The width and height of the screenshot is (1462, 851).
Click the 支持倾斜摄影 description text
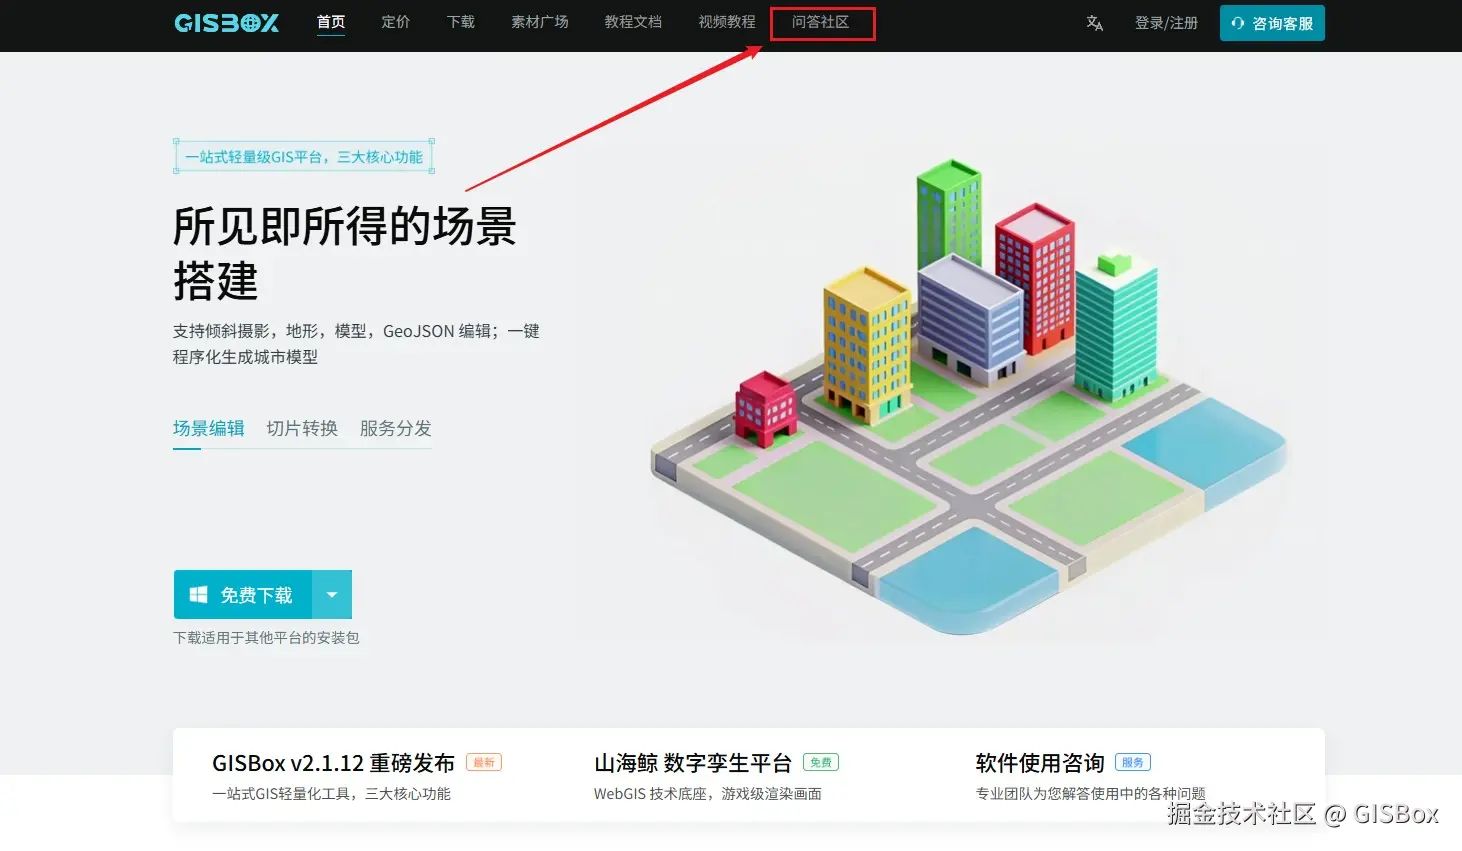tap(356, 344)
